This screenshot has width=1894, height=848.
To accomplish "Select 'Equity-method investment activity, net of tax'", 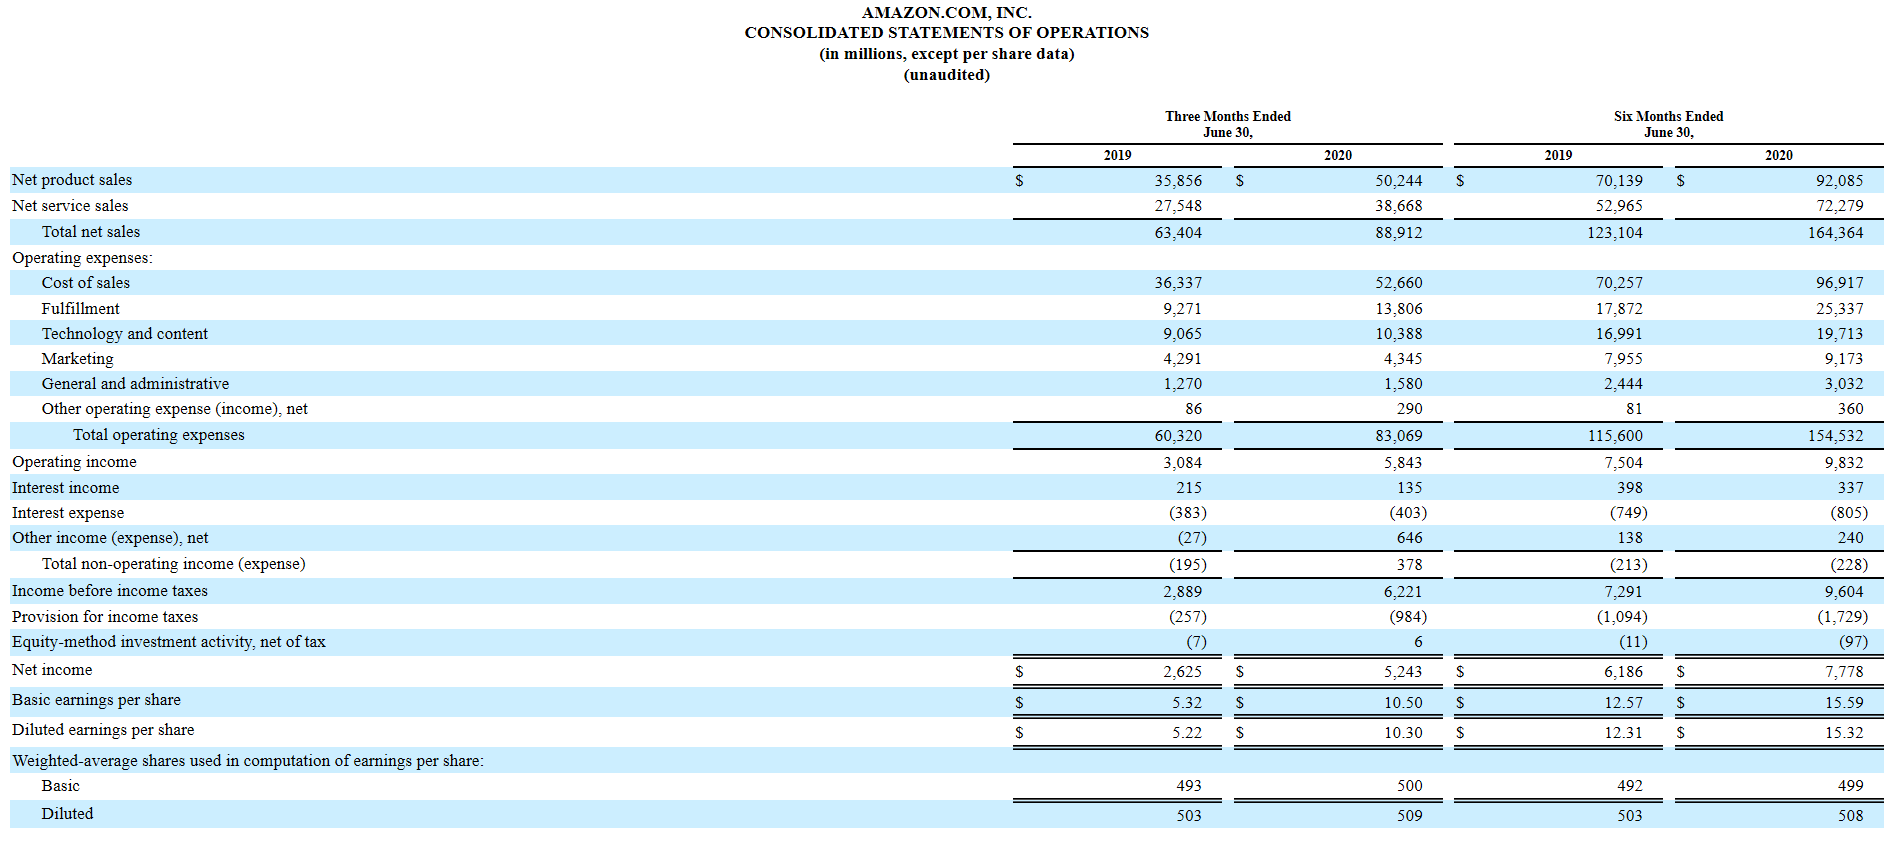I will 169,642.
